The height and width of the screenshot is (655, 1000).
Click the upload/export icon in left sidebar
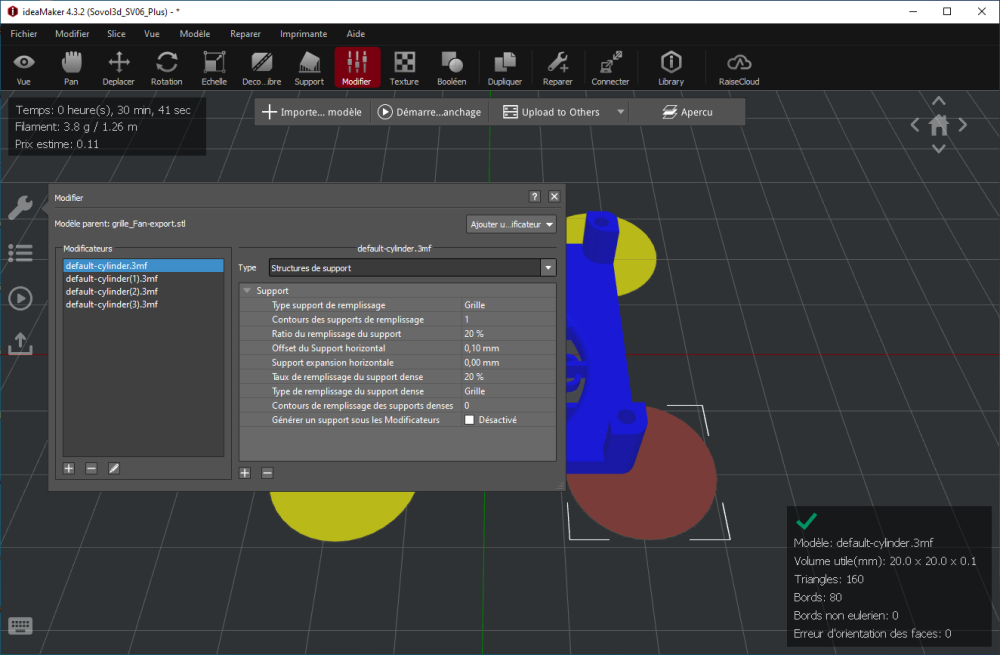pyautogui.click(x=20, y=344)
